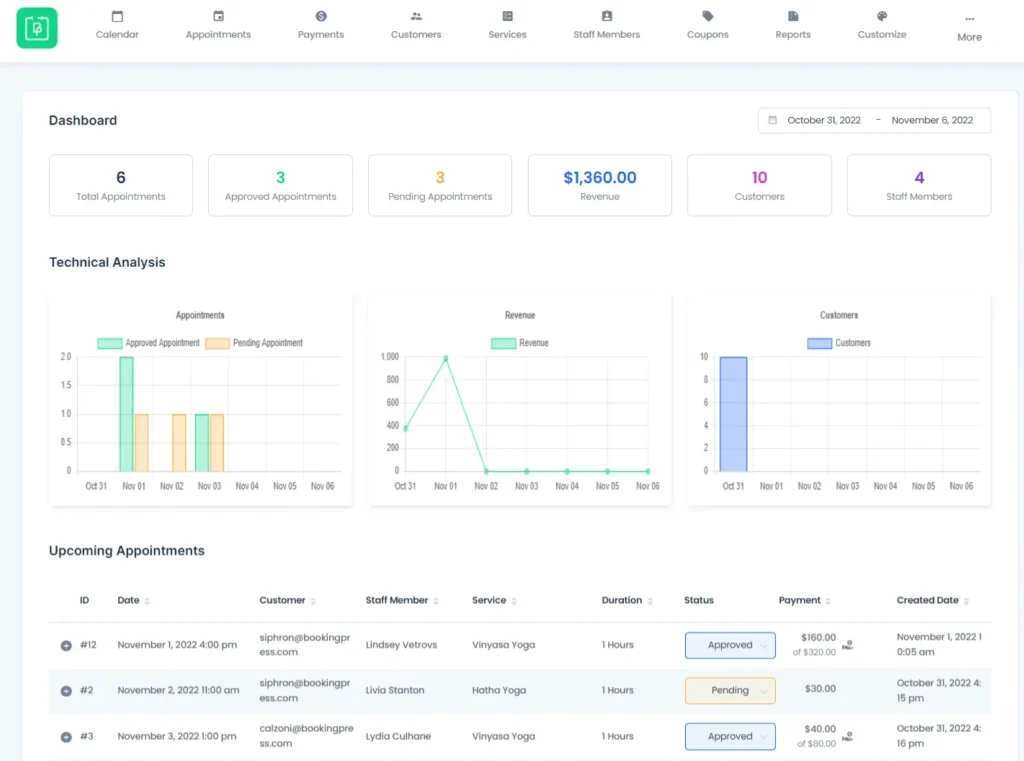Open Pending status dropdown for appointment #2

click(730, 690)
